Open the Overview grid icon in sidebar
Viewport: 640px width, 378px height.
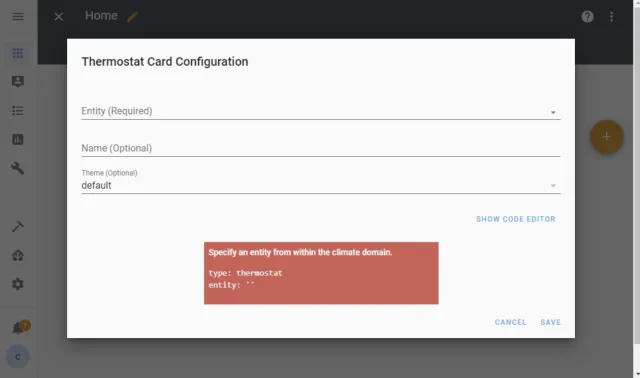(18, 53)
